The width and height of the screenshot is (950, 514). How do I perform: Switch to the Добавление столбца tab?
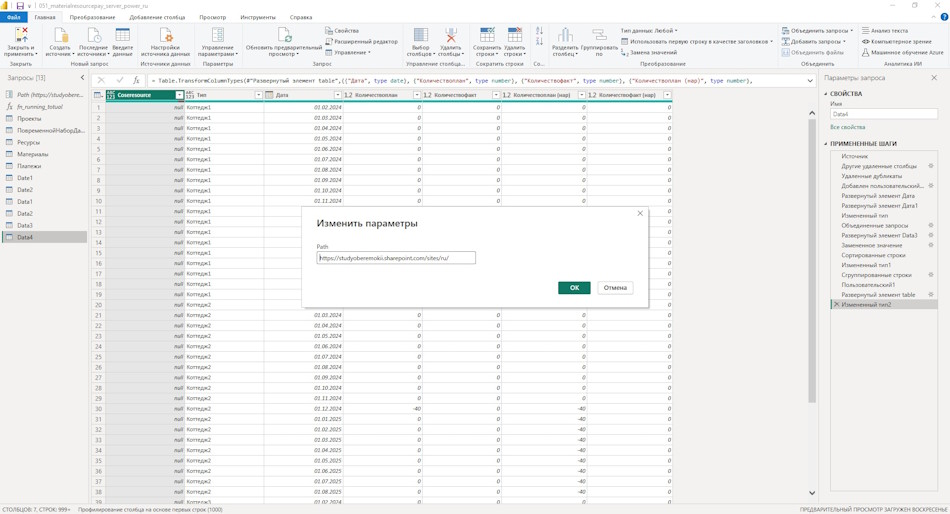(x=157, y=17)
